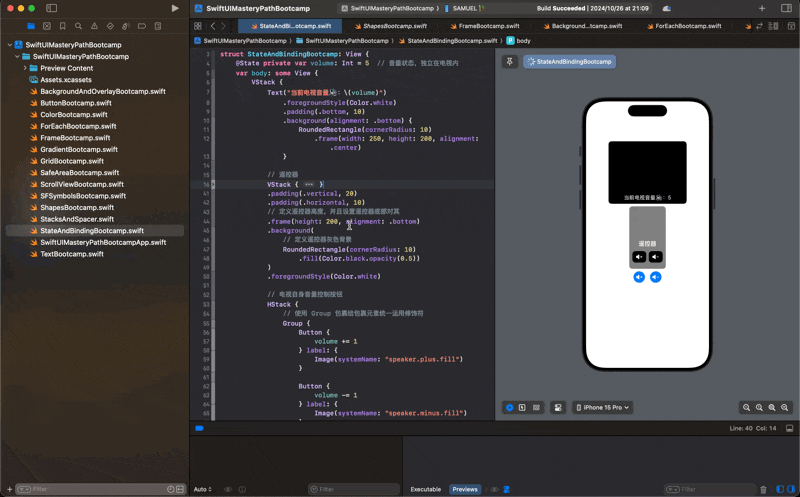
Task: Switch preview to Selectable mode
Action: (522, 407)
